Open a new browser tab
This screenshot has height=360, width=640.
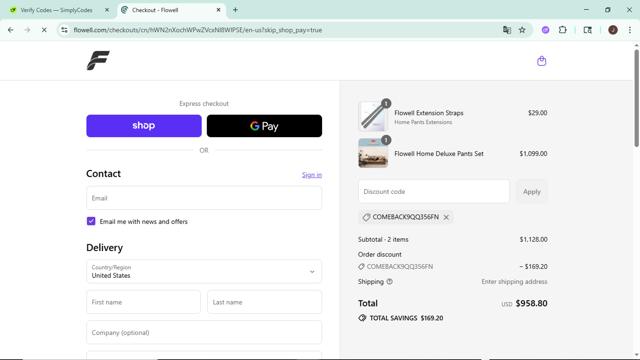235,10
